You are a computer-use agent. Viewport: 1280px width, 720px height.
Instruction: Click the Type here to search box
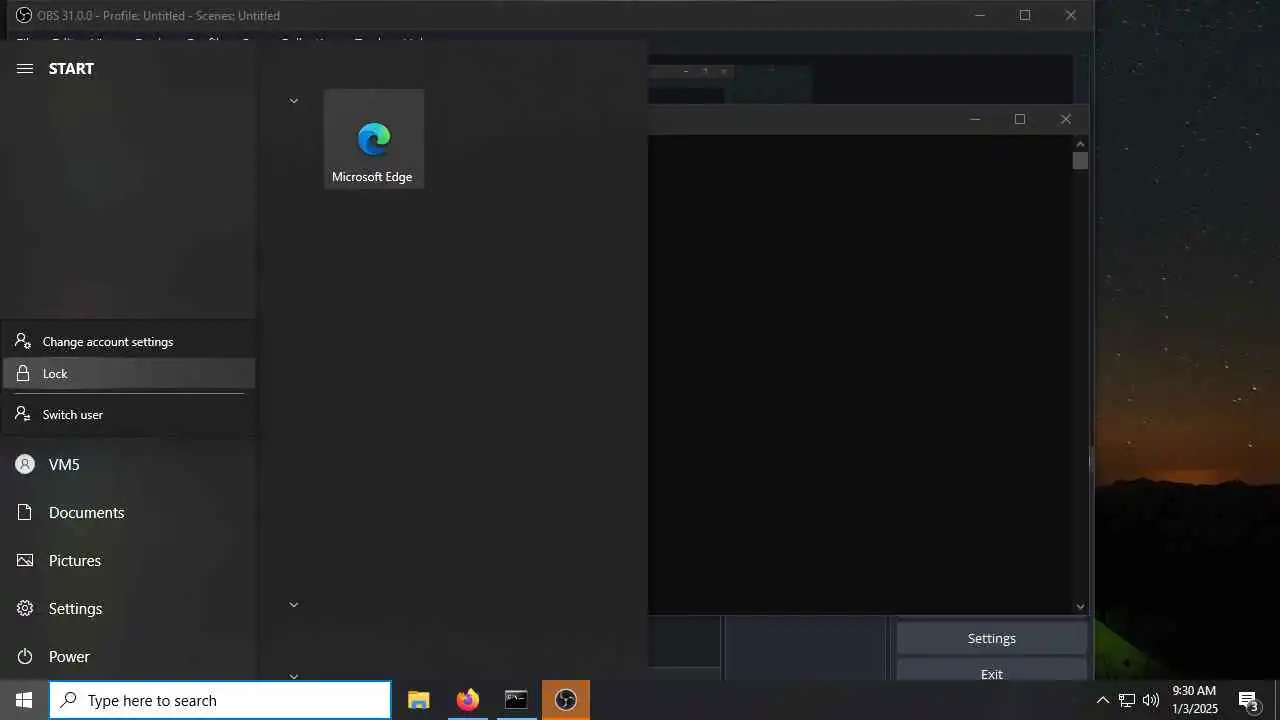click(220, 700)
